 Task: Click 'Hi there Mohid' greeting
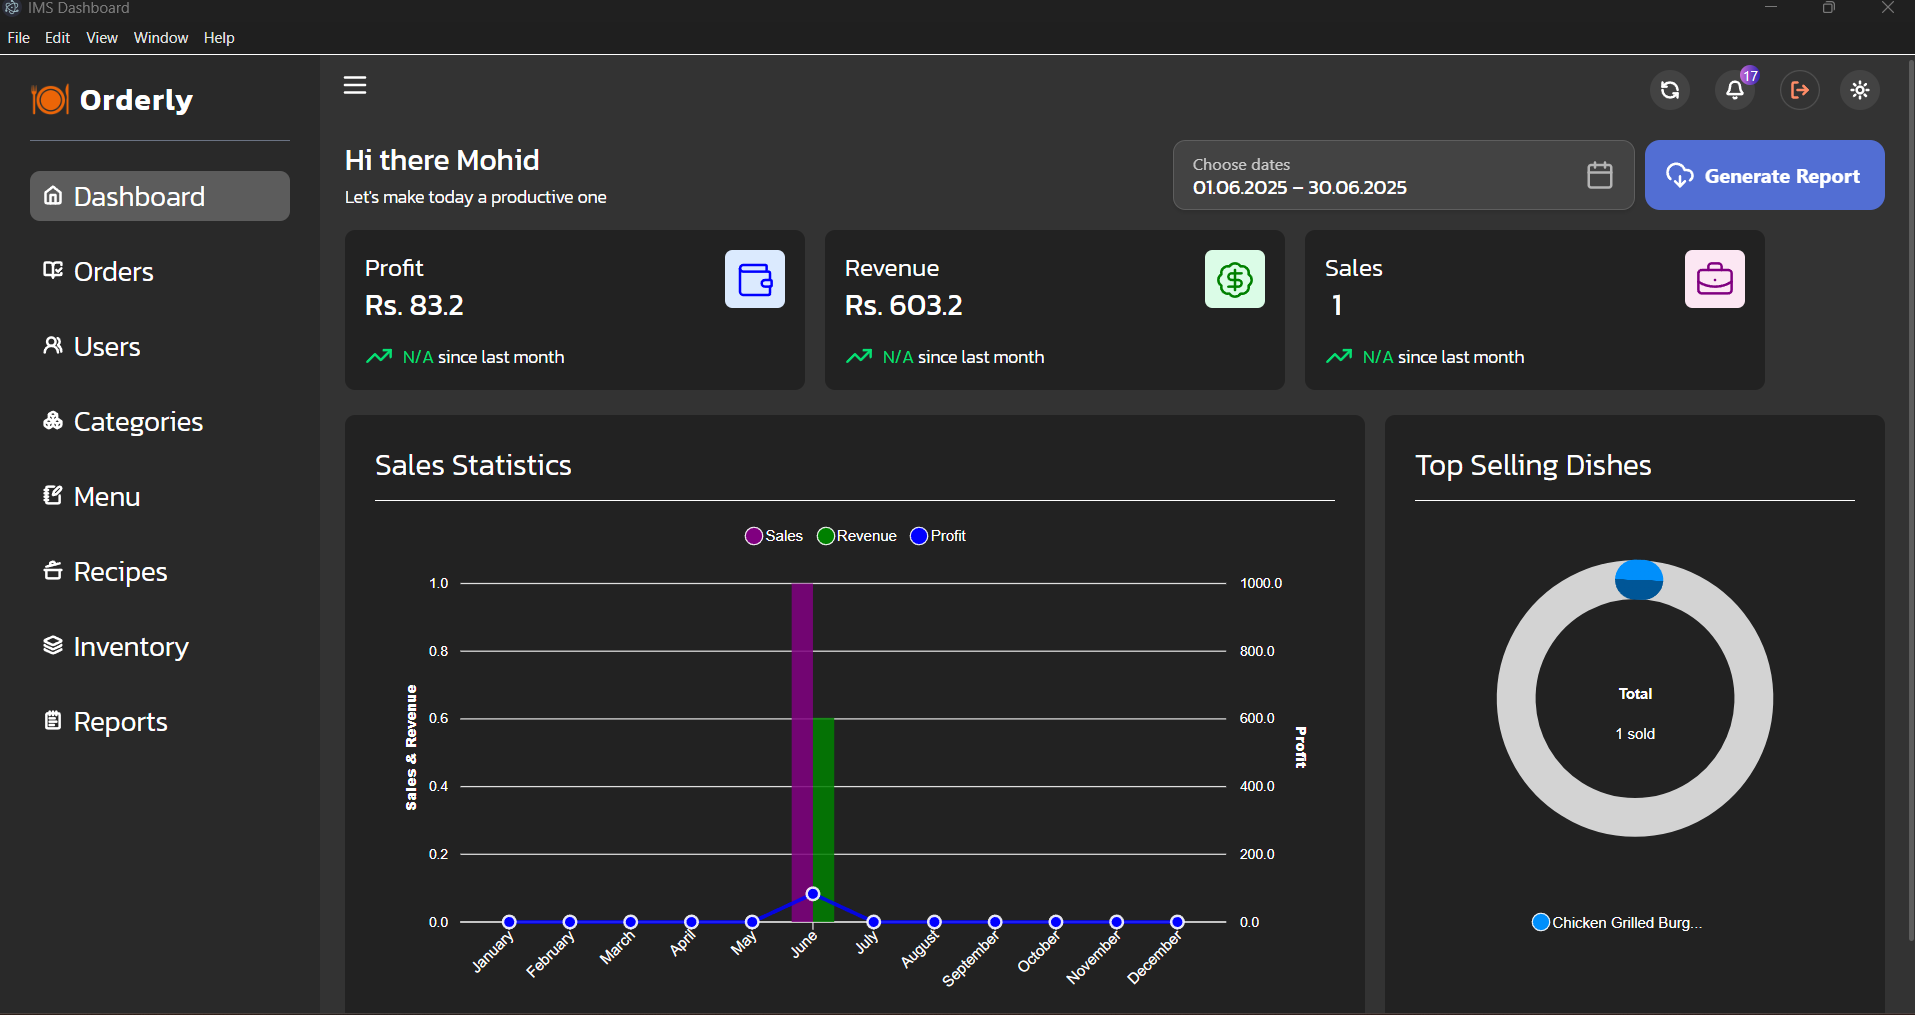point(442,160)
